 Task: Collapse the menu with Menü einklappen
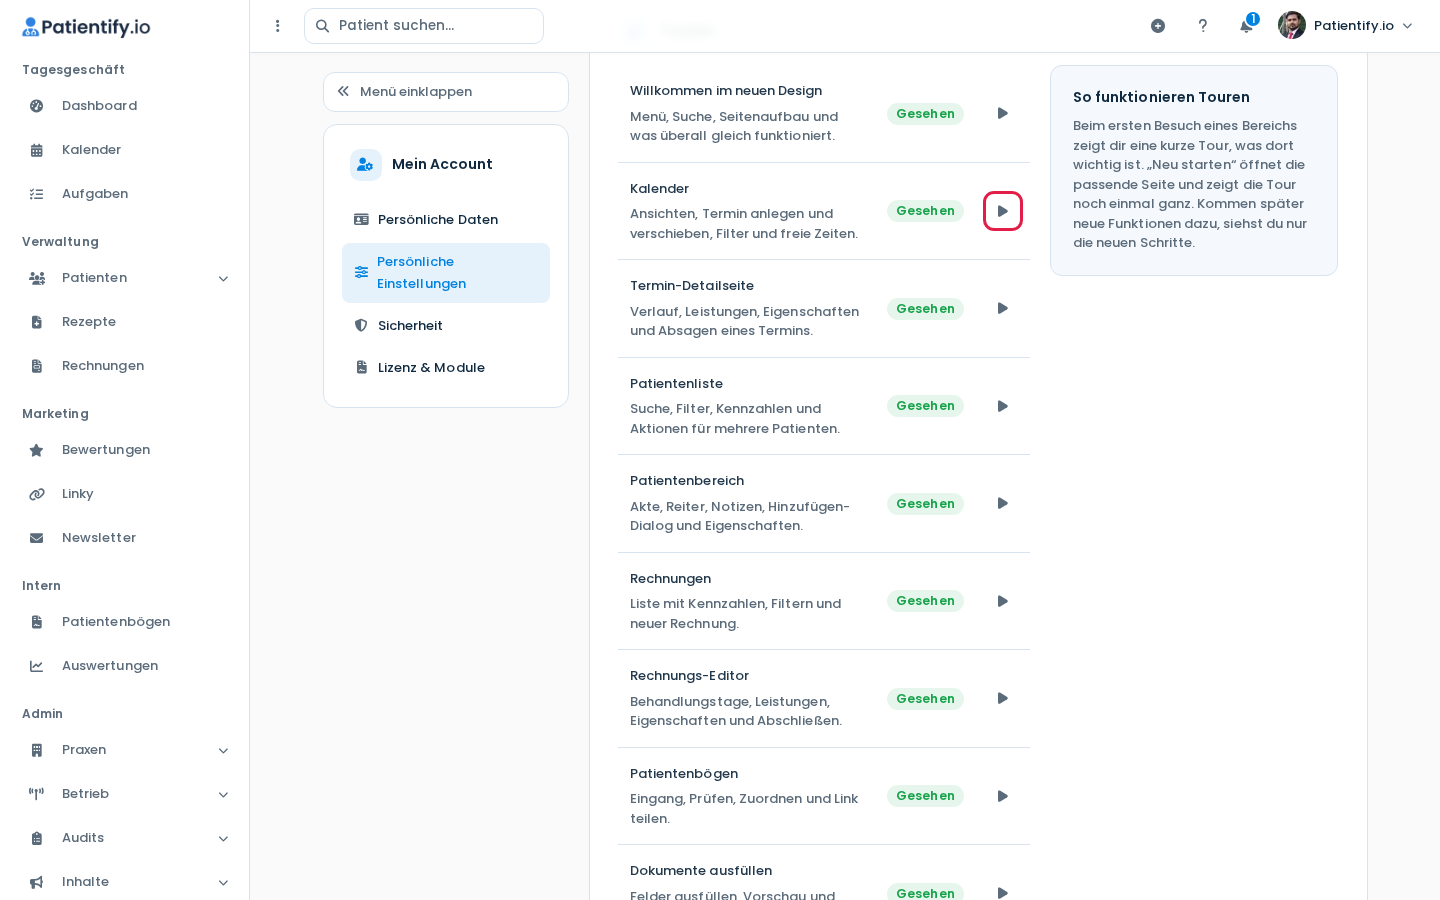click(446, 92)
